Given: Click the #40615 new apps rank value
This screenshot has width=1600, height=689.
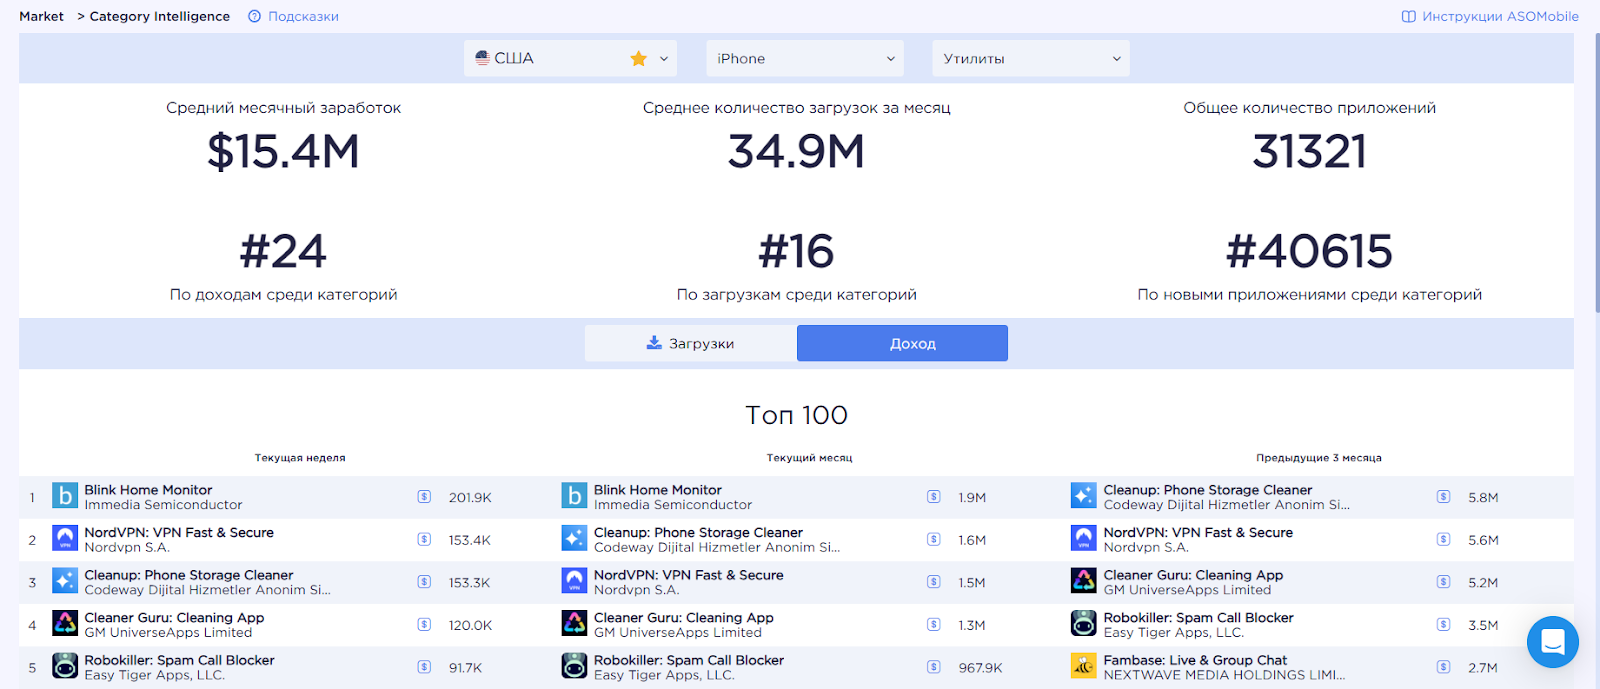Looking at the screenshot, I should pyautogui.click(x=1309, y=251).
